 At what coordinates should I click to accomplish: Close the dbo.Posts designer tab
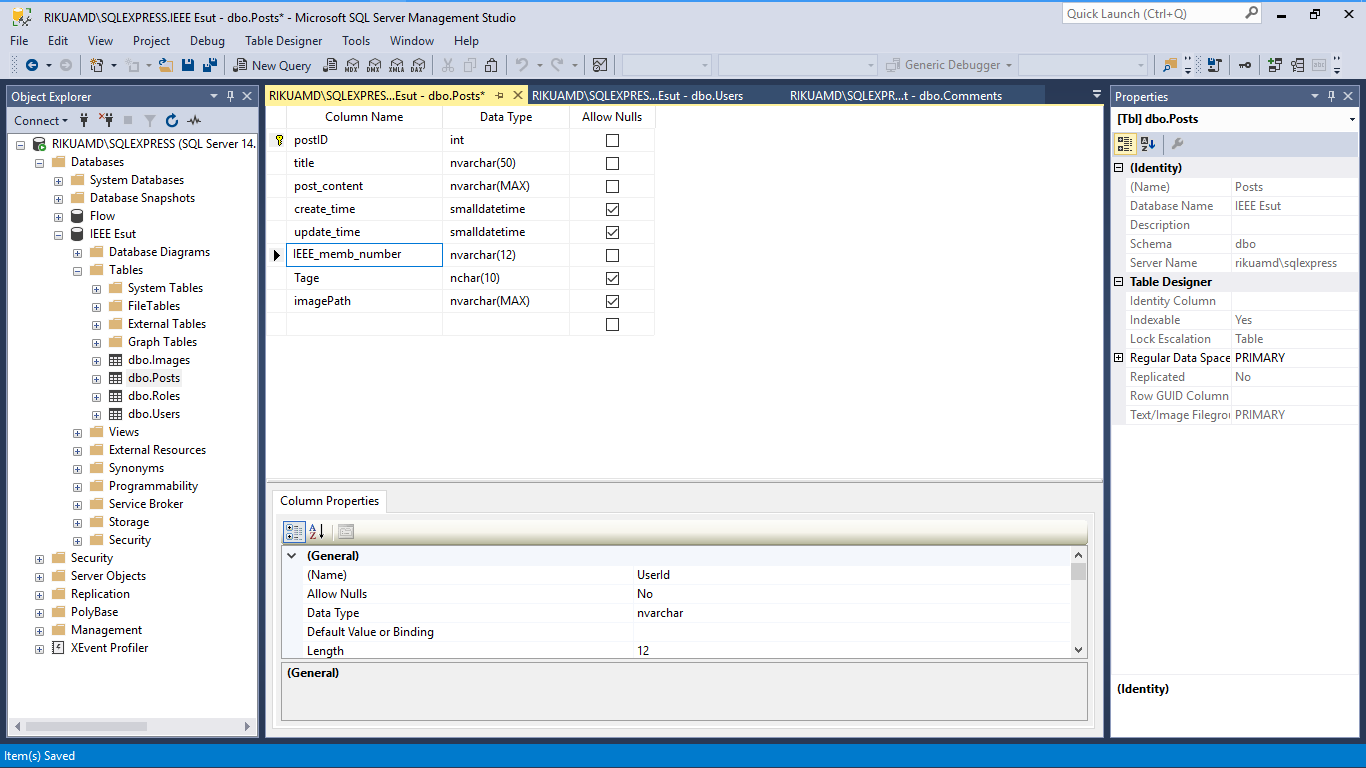coord(518,96)
